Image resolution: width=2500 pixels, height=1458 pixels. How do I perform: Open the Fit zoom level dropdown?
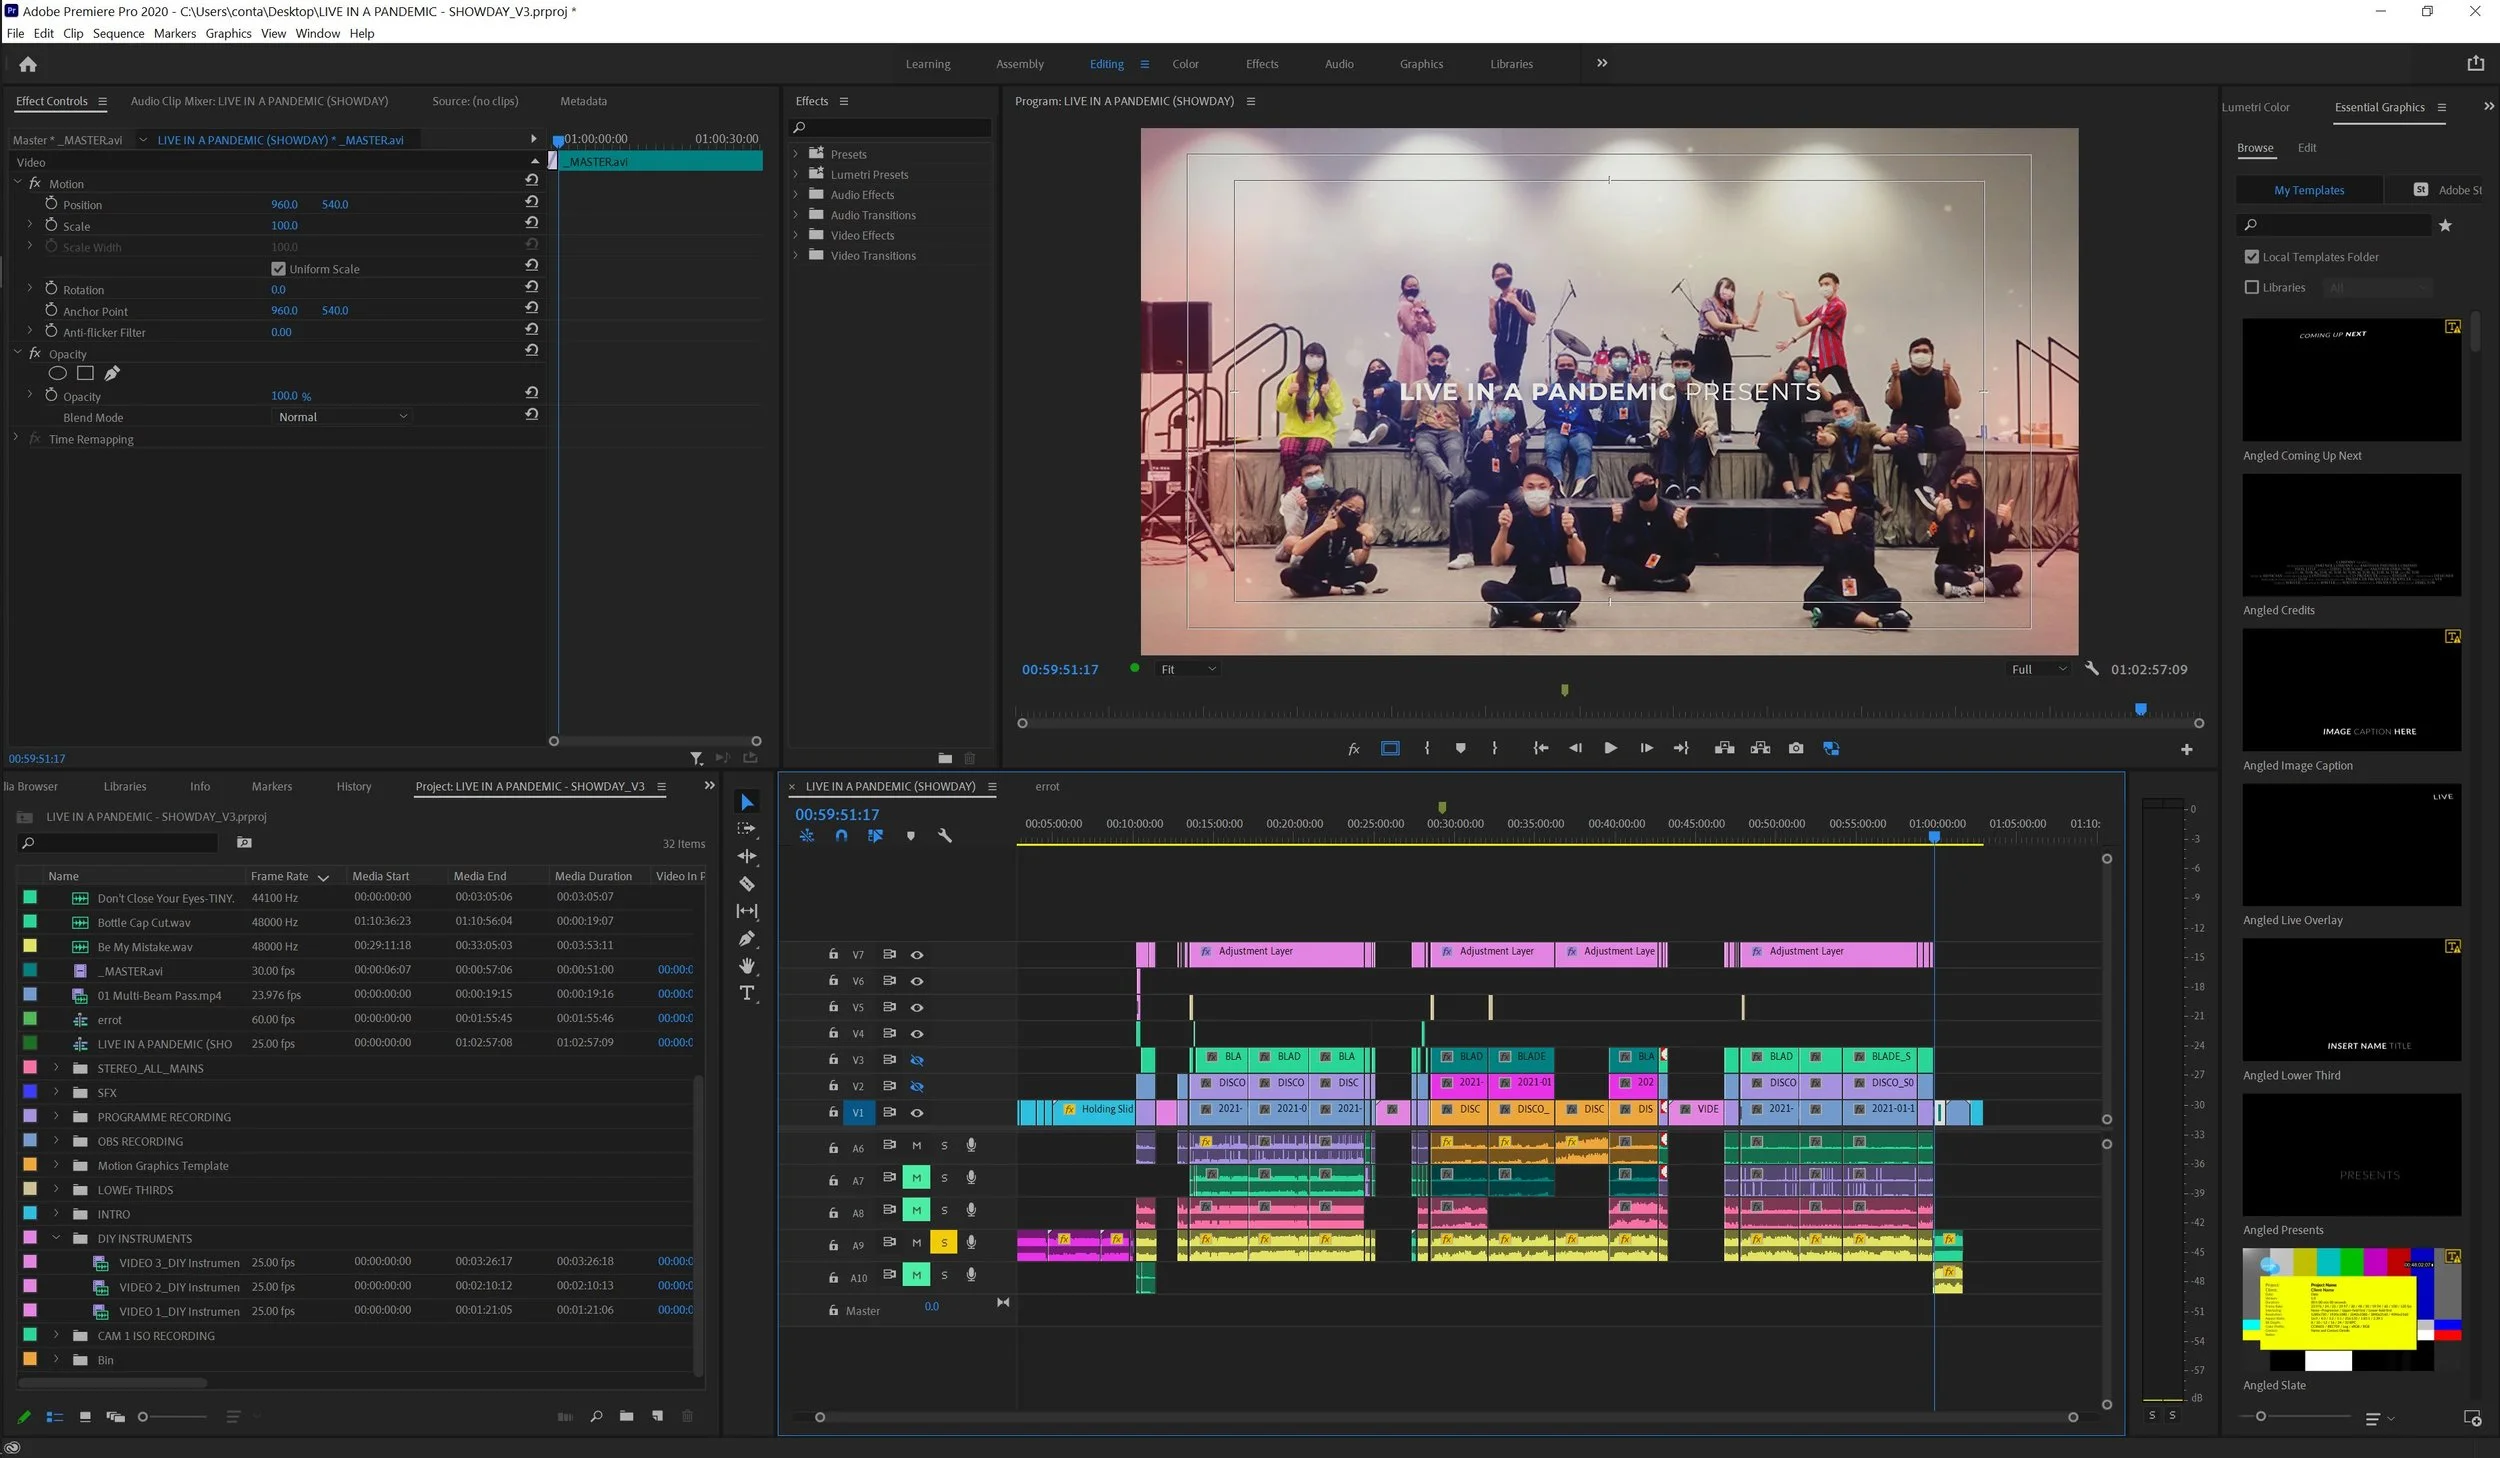pyautogui.click(x=1186, y=668)
